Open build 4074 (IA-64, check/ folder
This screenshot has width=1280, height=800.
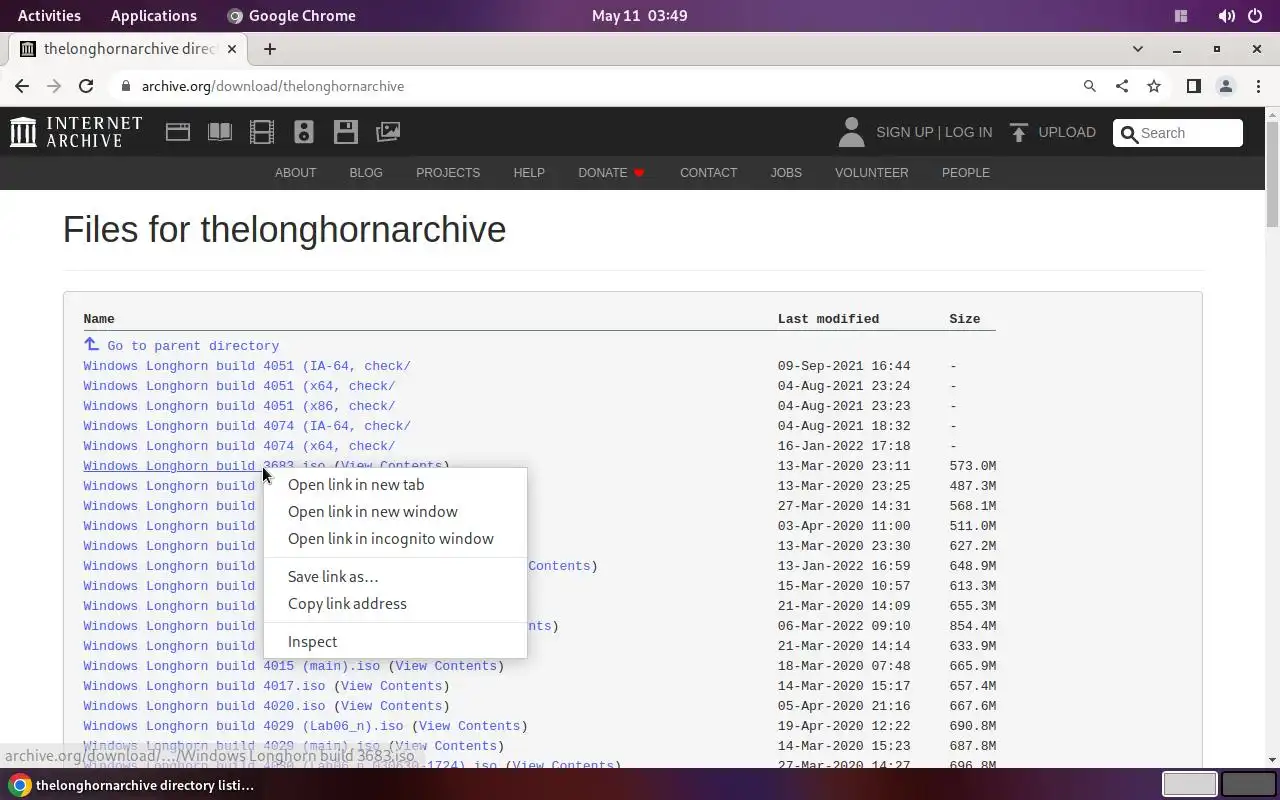click(247, 426)
